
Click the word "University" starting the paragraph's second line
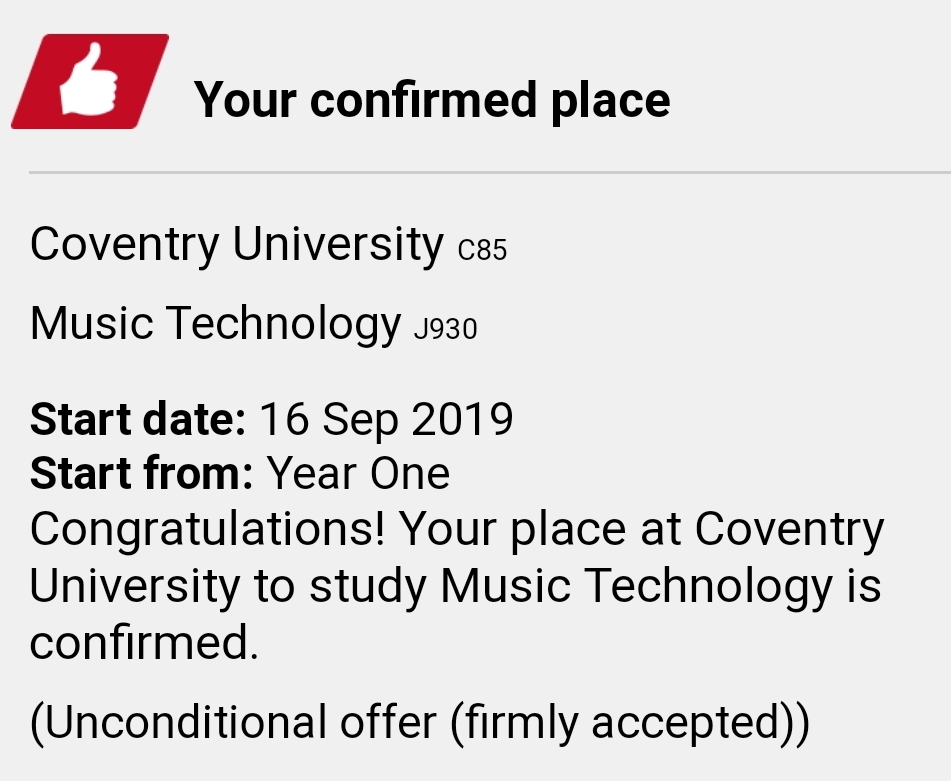tap(134, 586)
